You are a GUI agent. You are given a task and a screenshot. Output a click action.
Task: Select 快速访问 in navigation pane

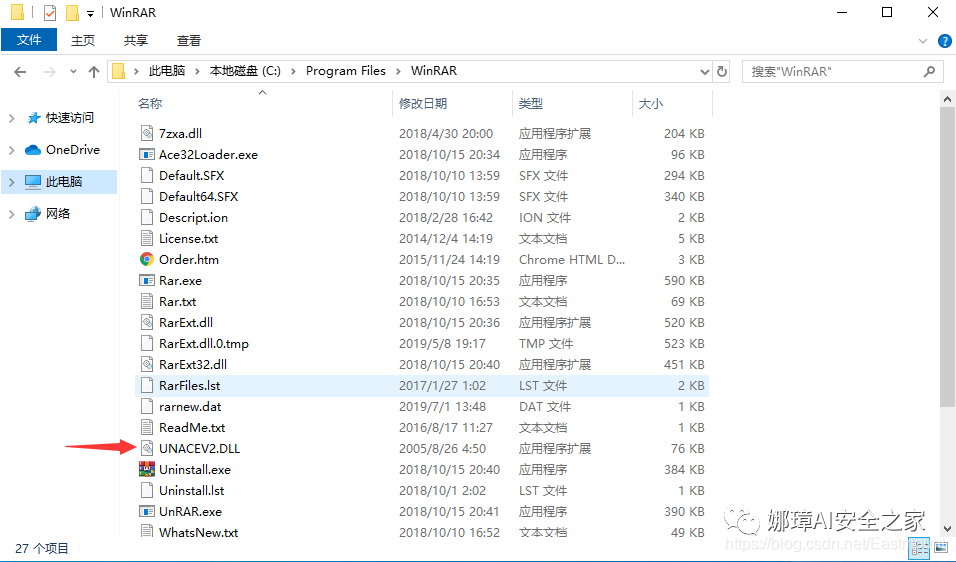click(70, 118)
